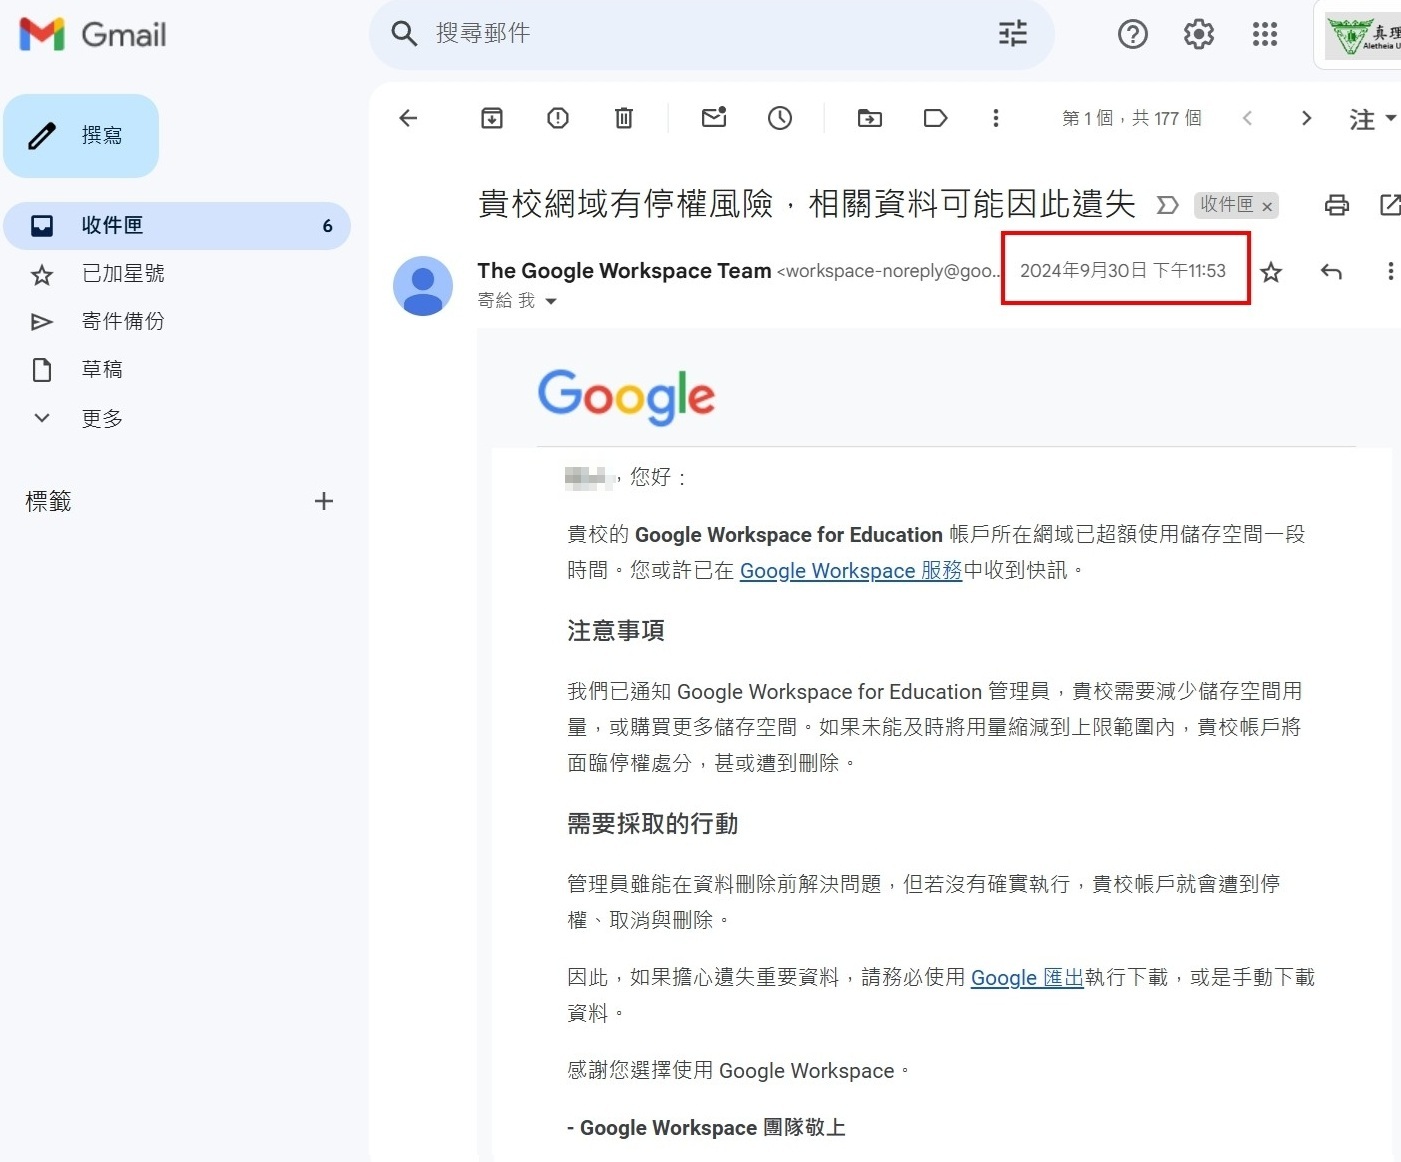Print this email
The width and height of the screenshot is (1401, 1162).
pyautogui.click(x=1337, y=205)
